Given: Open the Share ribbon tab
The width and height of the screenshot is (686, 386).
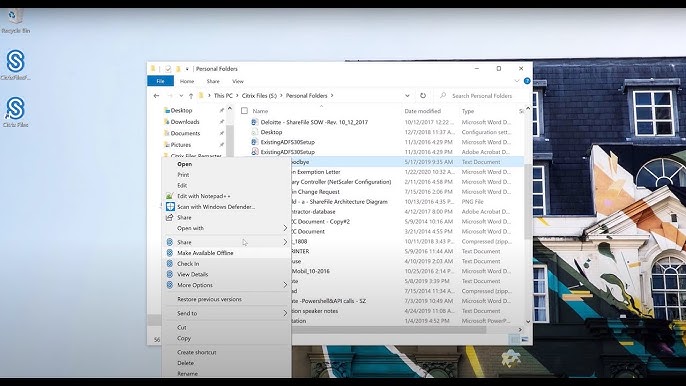Looking at the screenshot, I should pyautogui.click(x=213, y=81).
